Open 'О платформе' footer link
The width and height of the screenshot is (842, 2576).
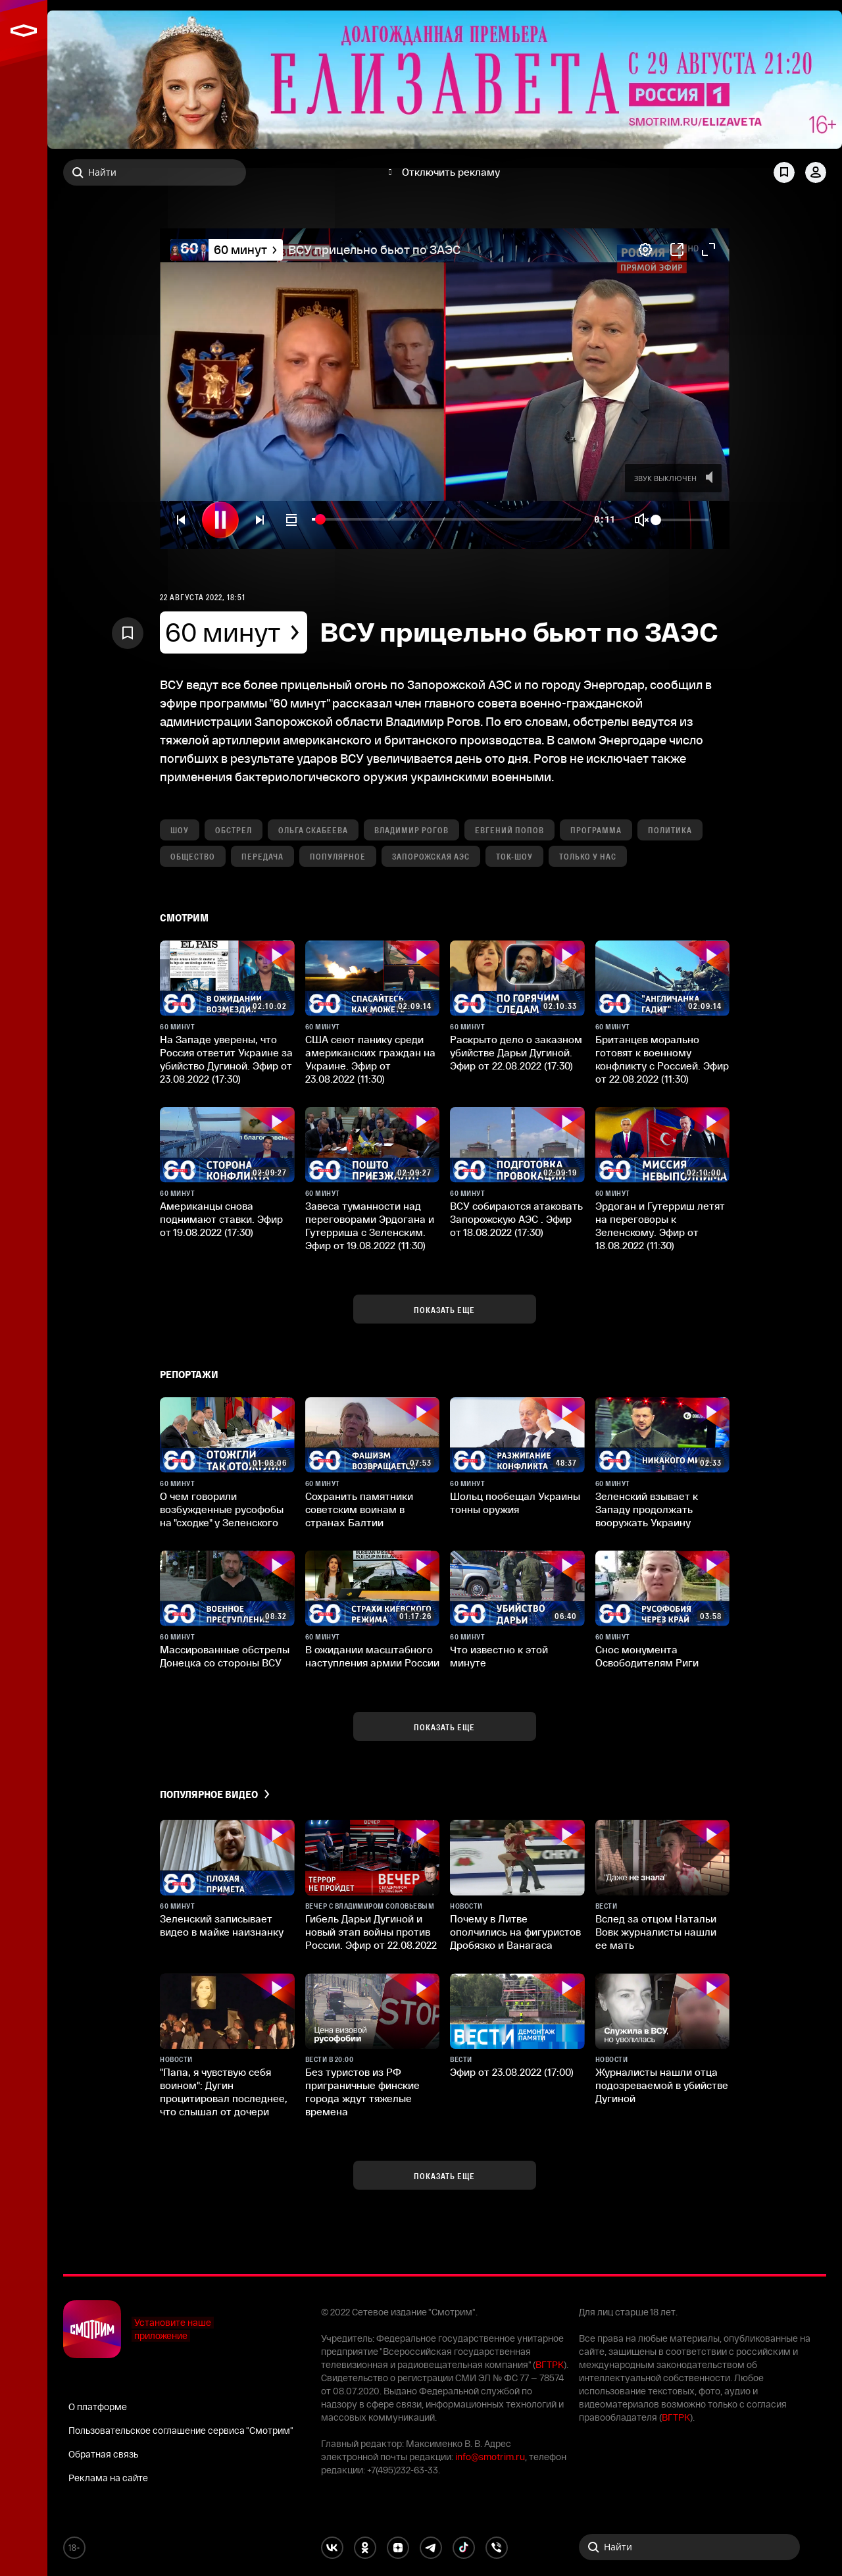pyautogui.click(x=97, y=2407)
